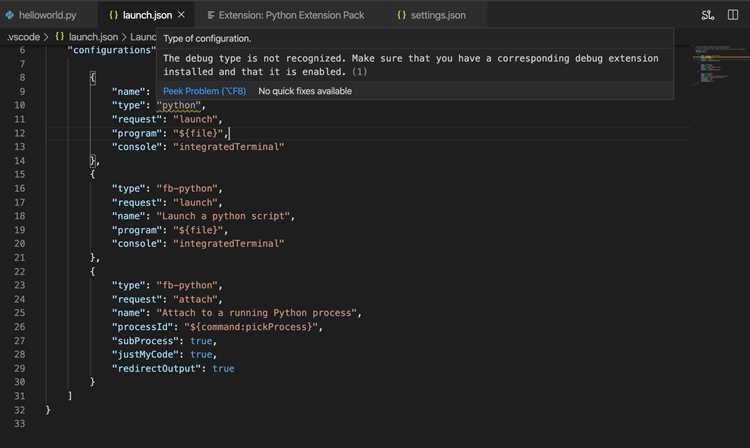Click the underlined "python" type value

[x=179, y=105]
